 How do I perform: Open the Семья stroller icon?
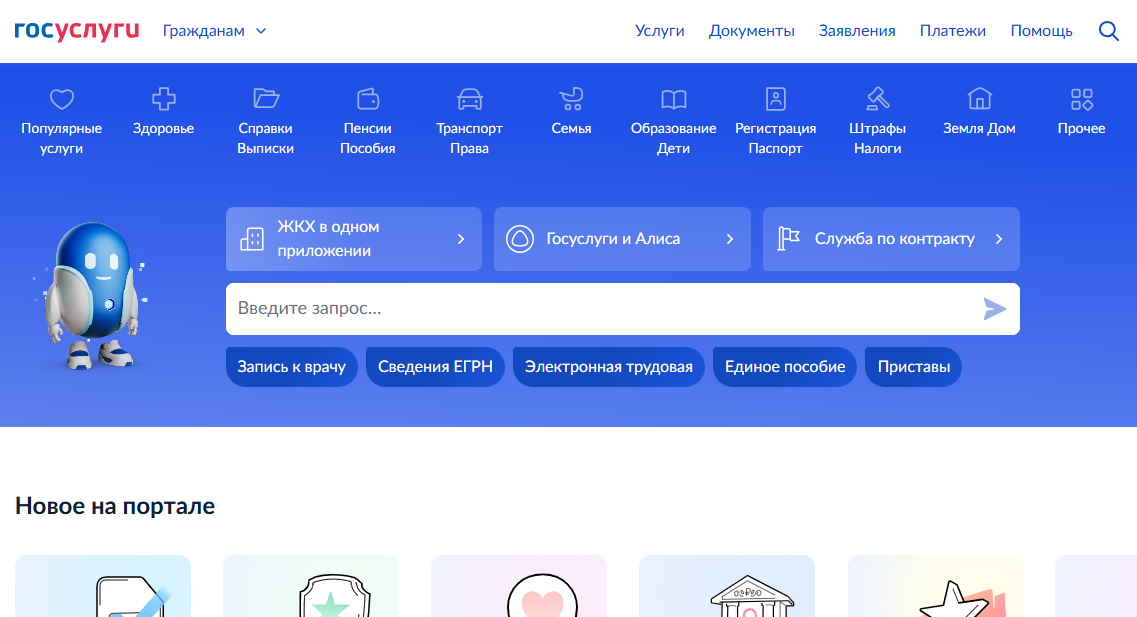click(571, 99)
